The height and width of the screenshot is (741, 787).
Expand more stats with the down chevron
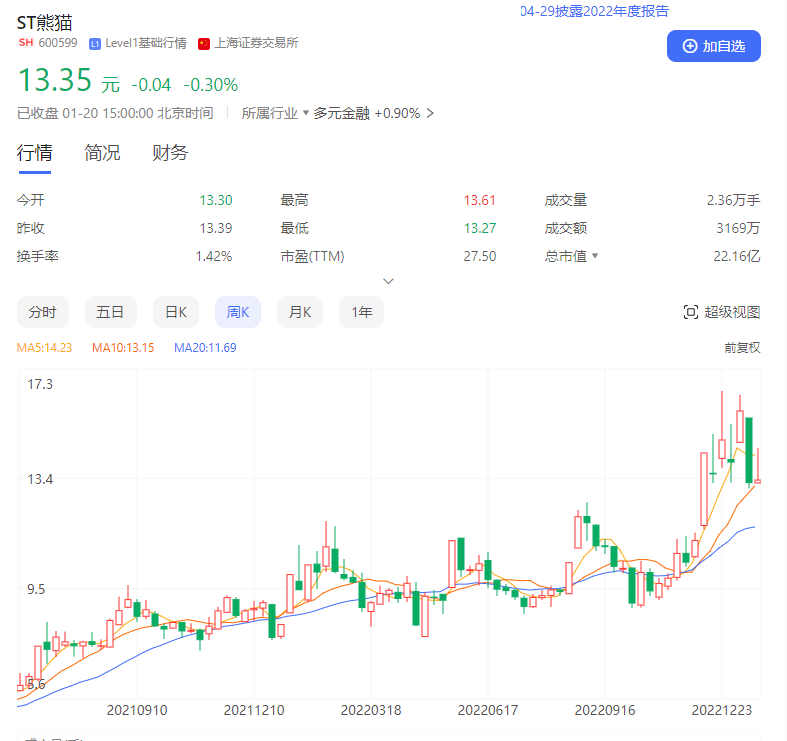[389, 281]
